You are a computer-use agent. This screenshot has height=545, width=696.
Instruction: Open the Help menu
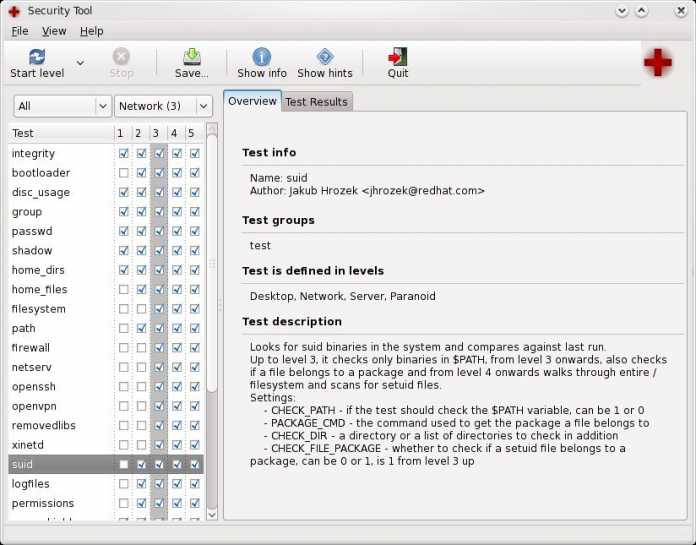click(x=91, y=31)
